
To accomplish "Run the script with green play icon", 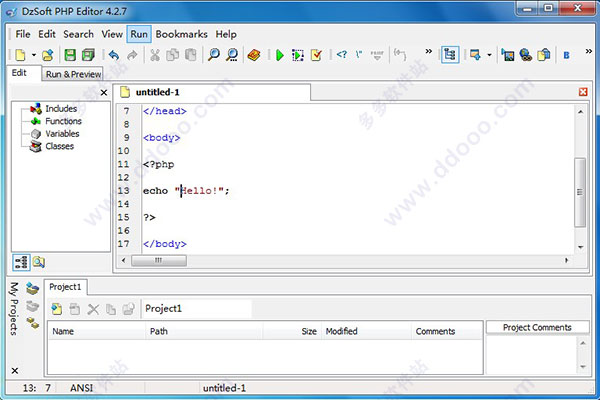I will click(280, 55).
